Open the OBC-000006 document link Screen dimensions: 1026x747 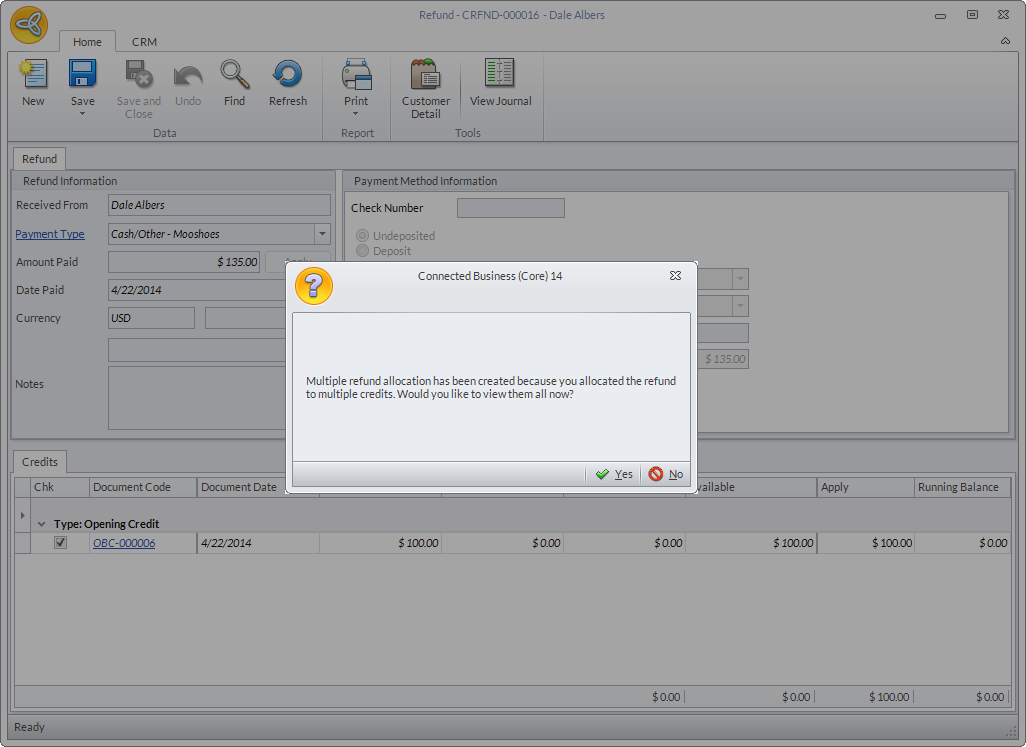(x=124, y=543)
